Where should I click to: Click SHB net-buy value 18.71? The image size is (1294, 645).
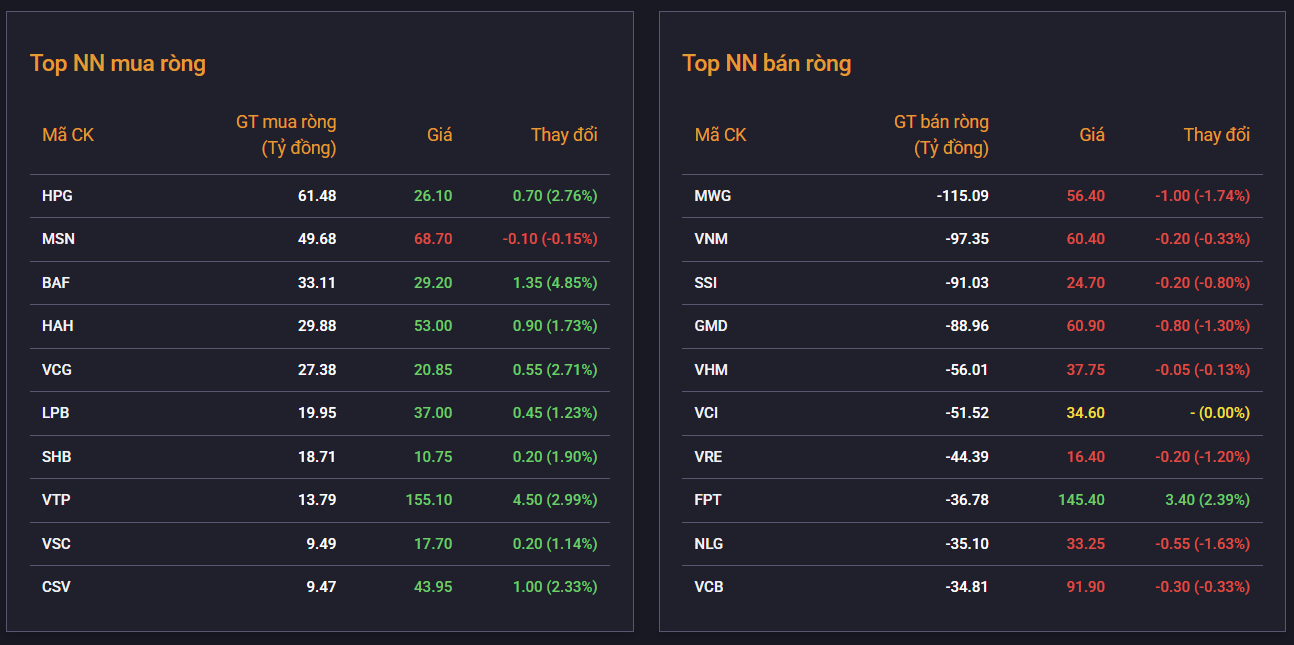click(x=318, y=457)
